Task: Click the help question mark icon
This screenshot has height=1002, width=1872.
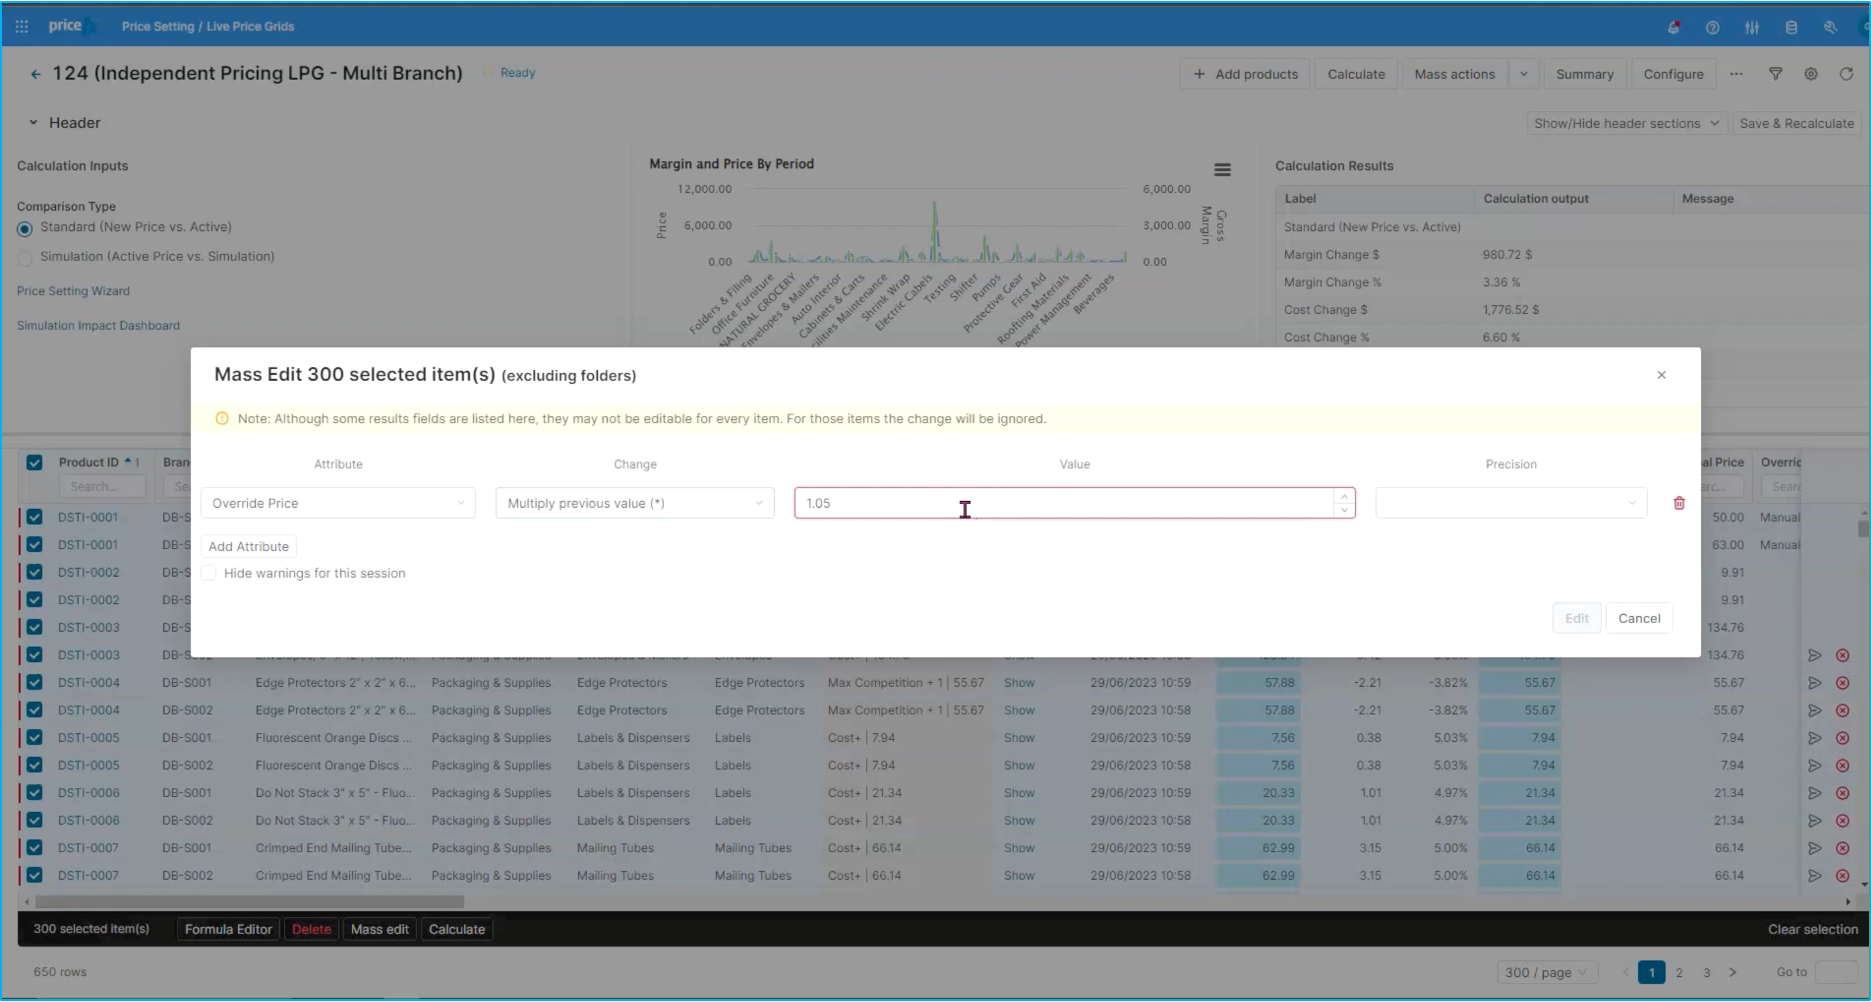Action: click(x=1712, y=27)
